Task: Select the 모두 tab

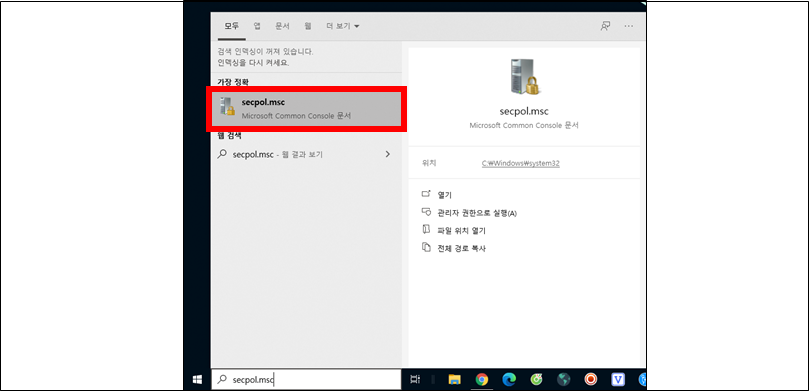Action: [232, 26]
